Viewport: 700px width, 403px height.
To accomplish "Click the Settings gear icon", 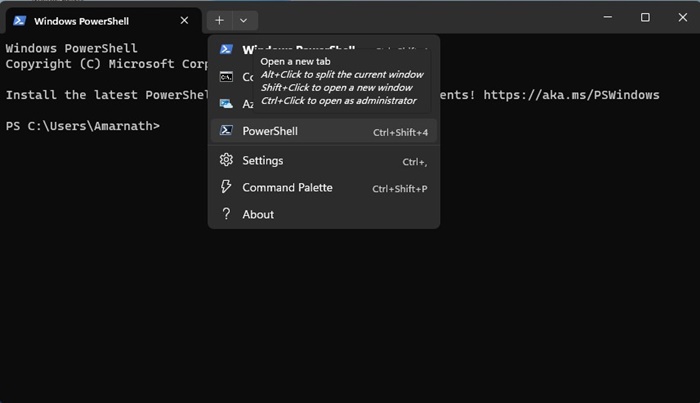I will (x=226, y=160).
